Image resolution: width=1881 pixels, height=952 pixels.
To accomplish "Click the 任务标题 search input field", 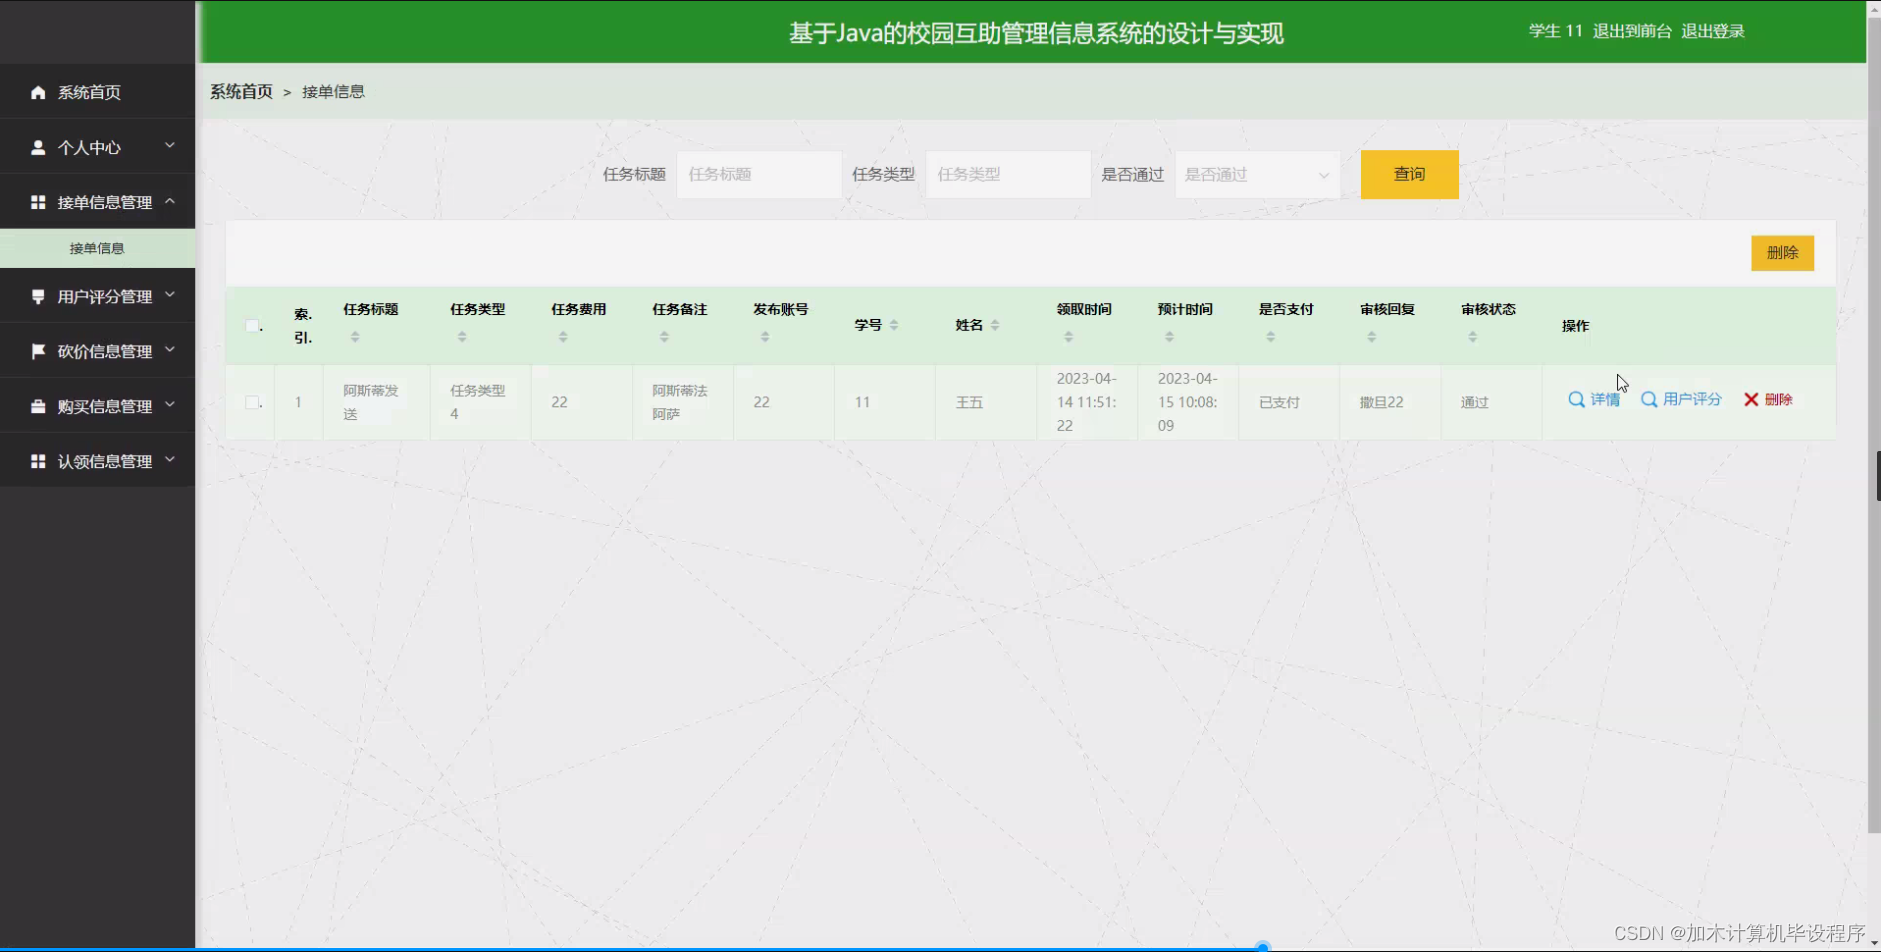I will click(758, 174).
